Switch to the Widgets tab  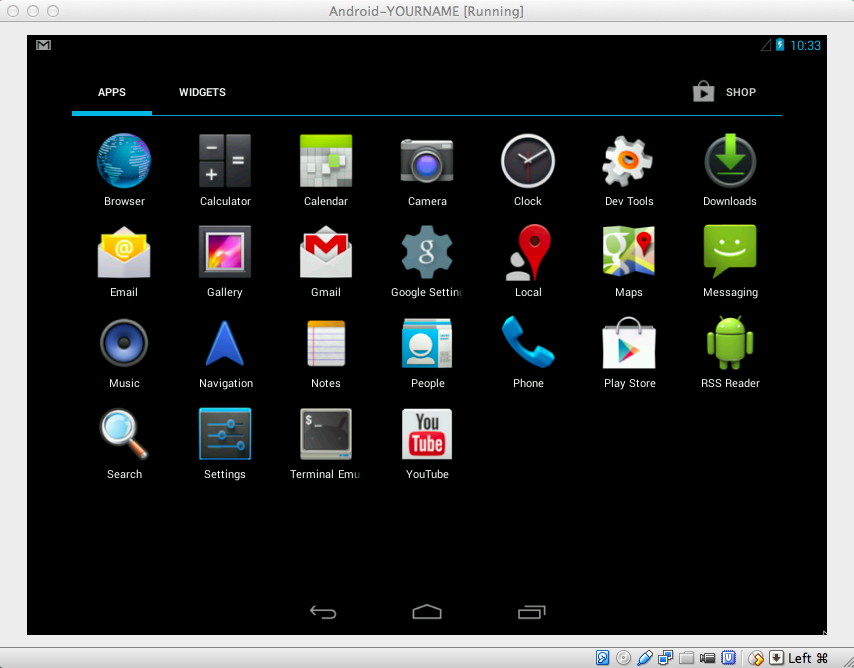pos(202,92)
